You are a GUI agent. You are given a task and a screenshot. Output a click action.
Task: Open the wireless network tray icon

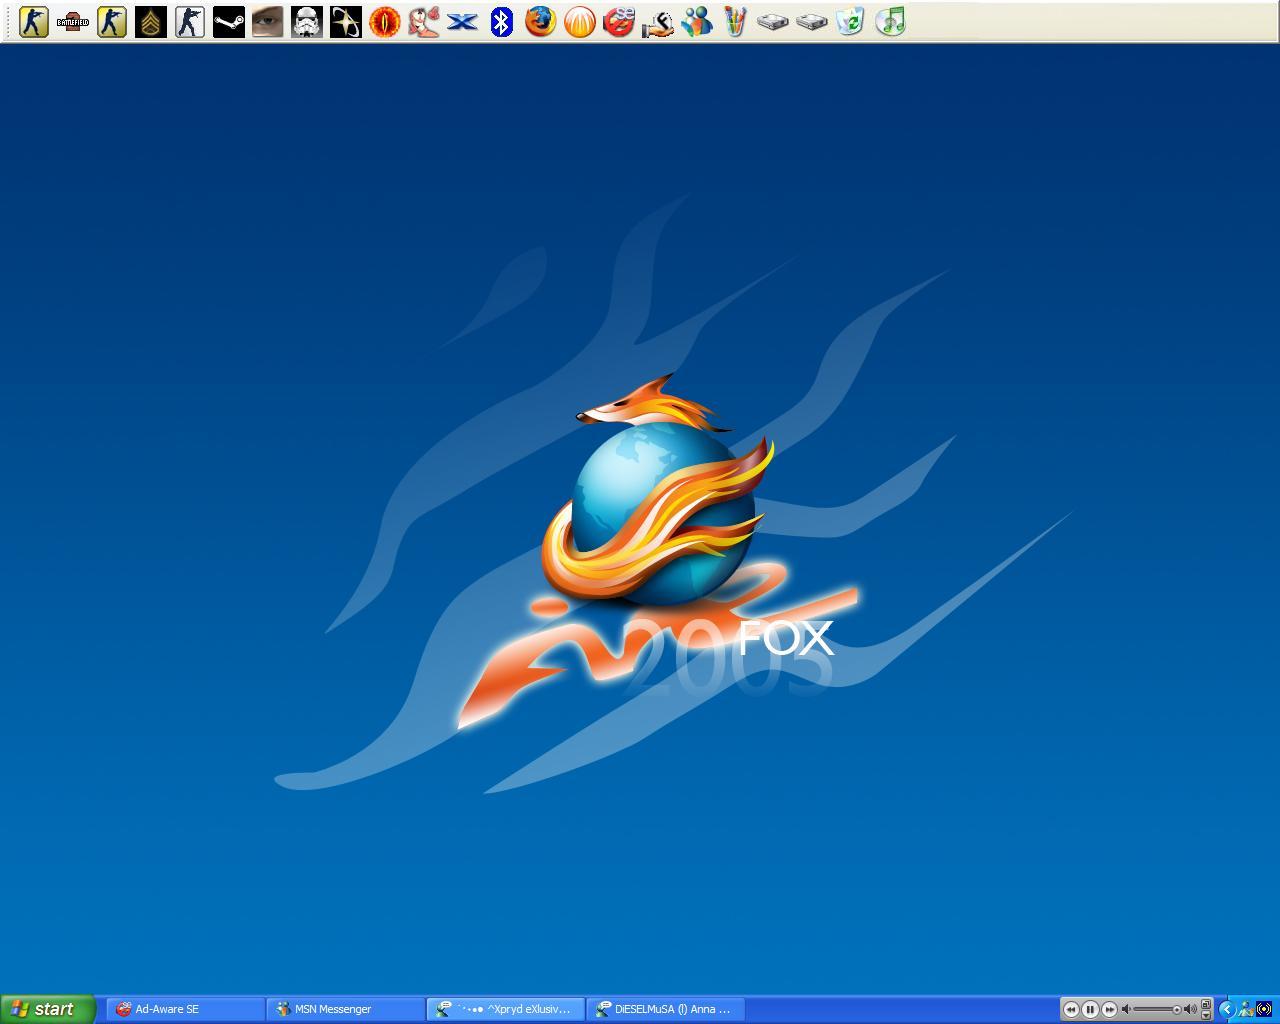(x=1264, y=1010)
